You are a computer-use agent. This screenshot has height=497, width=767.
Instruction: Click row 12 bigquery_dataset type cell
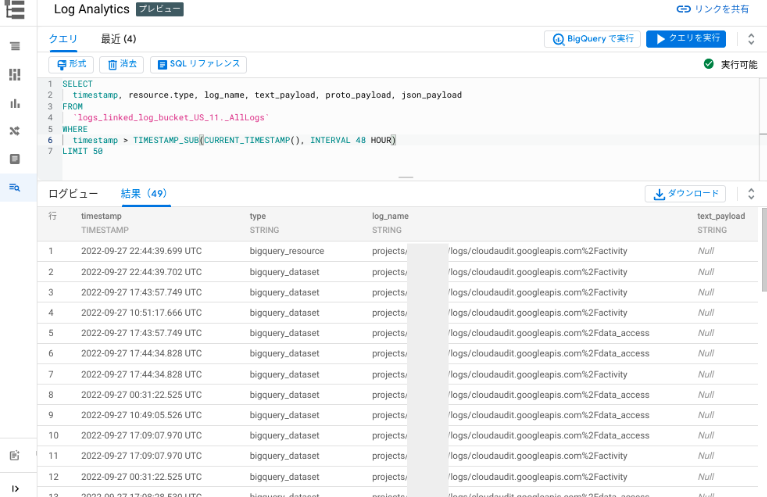[284, 476]
